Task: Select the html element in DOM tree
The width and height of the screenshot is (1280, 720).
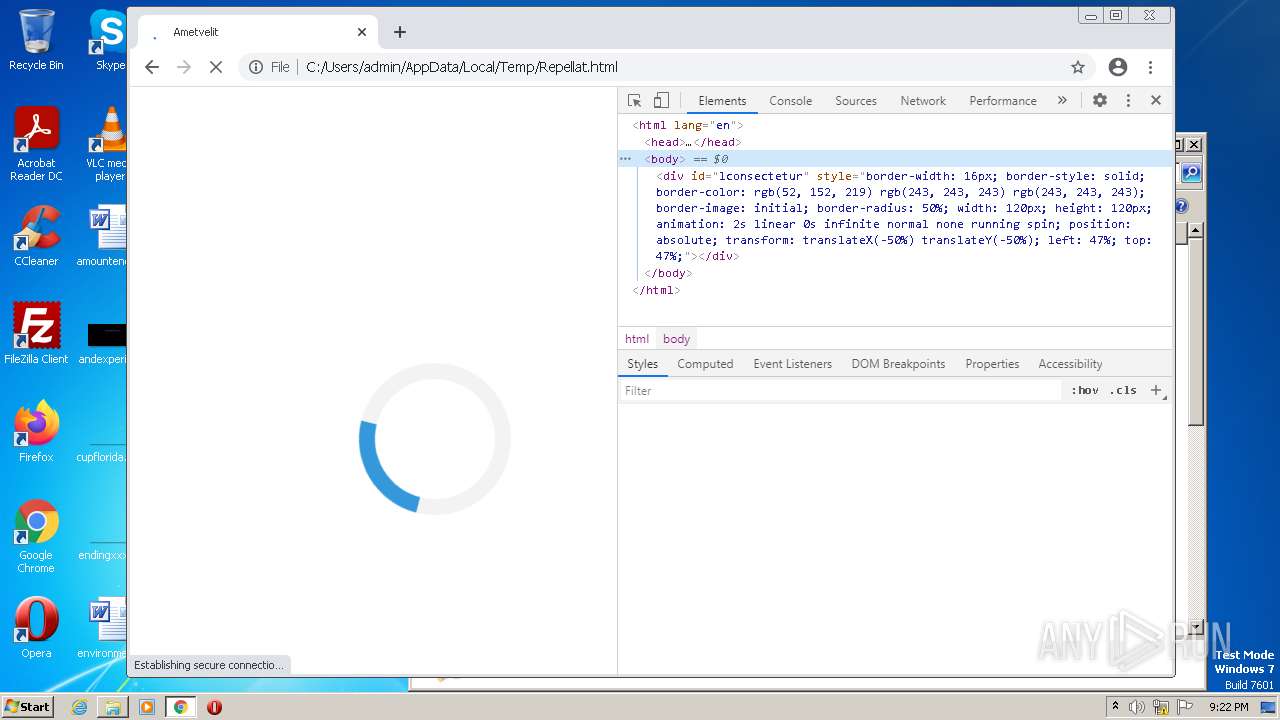Action: (688, 125)
